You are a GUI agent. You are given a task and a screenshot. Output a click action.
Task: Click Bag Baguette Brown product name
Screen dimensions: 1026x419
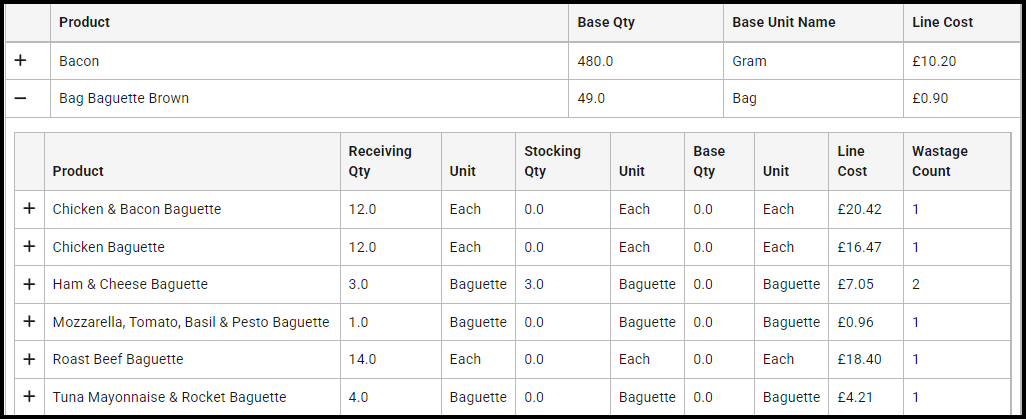coord(124,99)
